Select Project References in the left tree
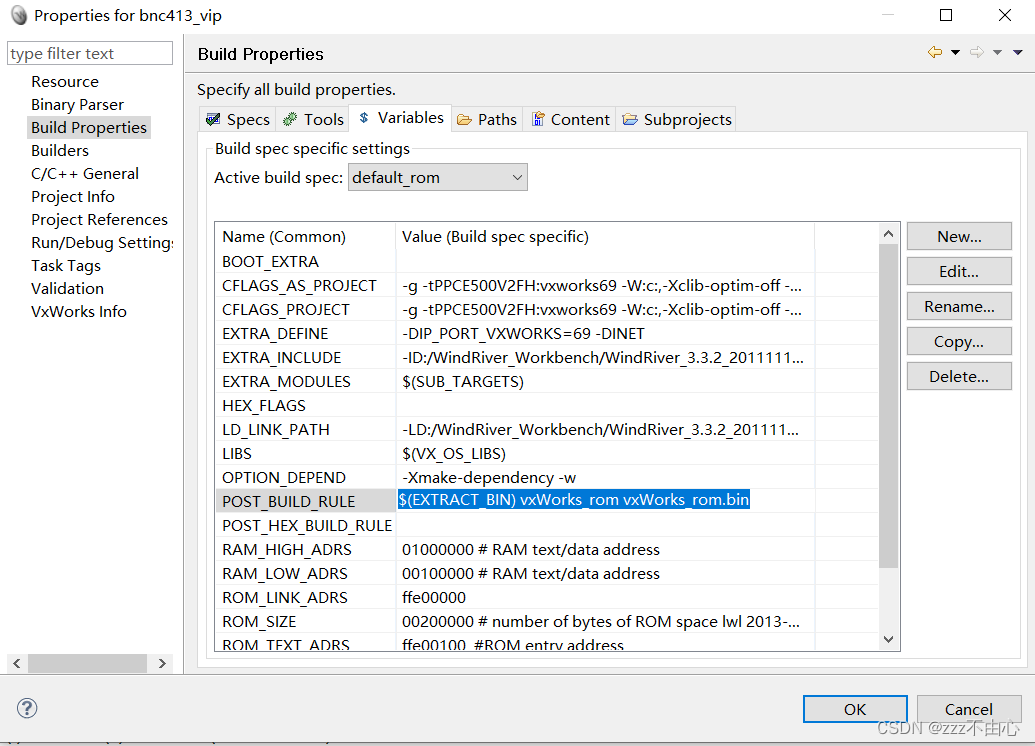The image size is (1035, 746). click(99, 220)
